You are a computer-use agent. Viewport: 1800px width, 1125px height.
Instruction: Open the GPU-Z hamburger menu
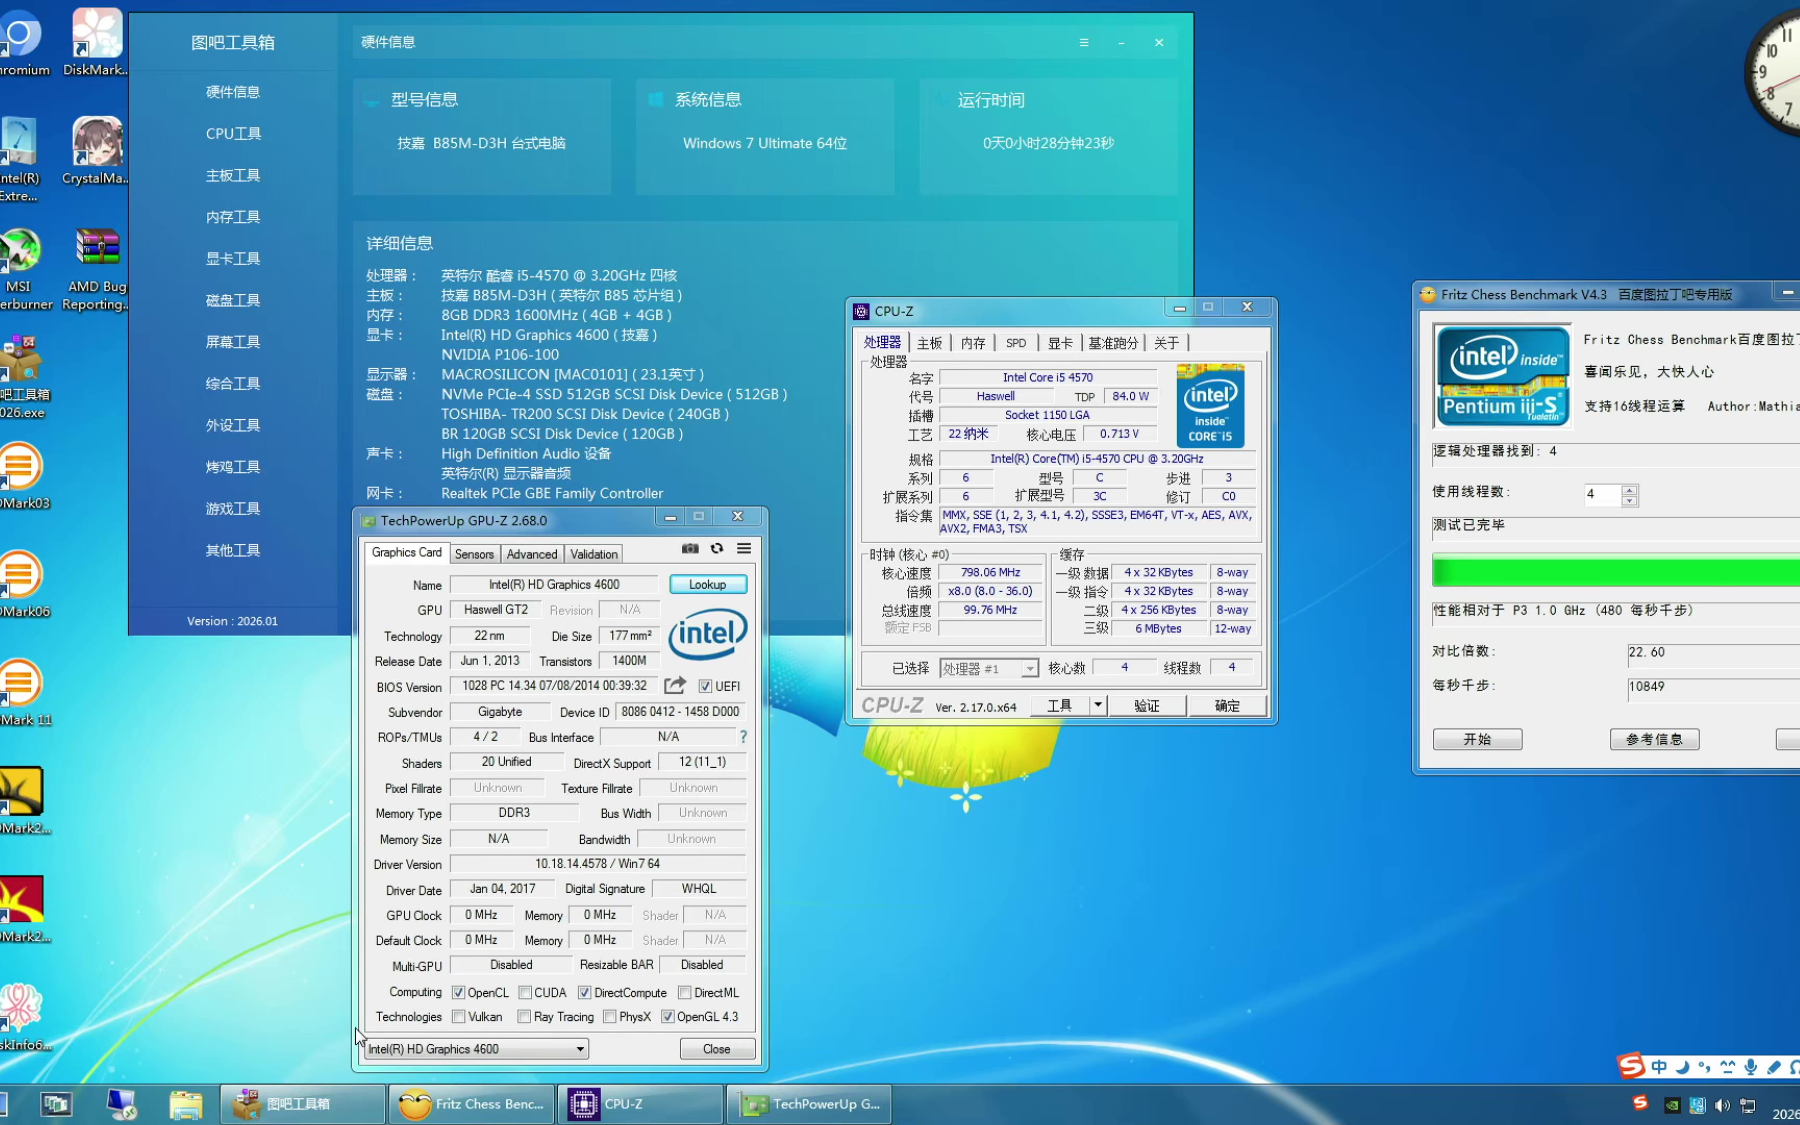(744, 549)
